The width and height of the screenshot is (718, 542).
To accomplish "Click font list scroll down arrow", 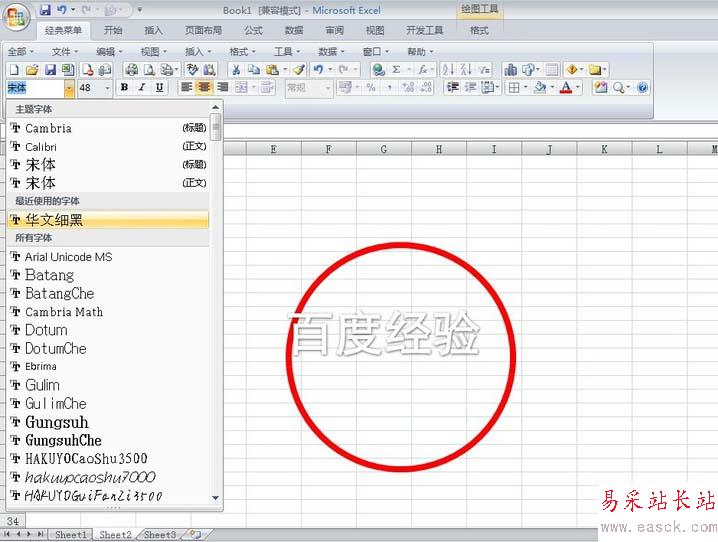I will (x=216, y=498).
